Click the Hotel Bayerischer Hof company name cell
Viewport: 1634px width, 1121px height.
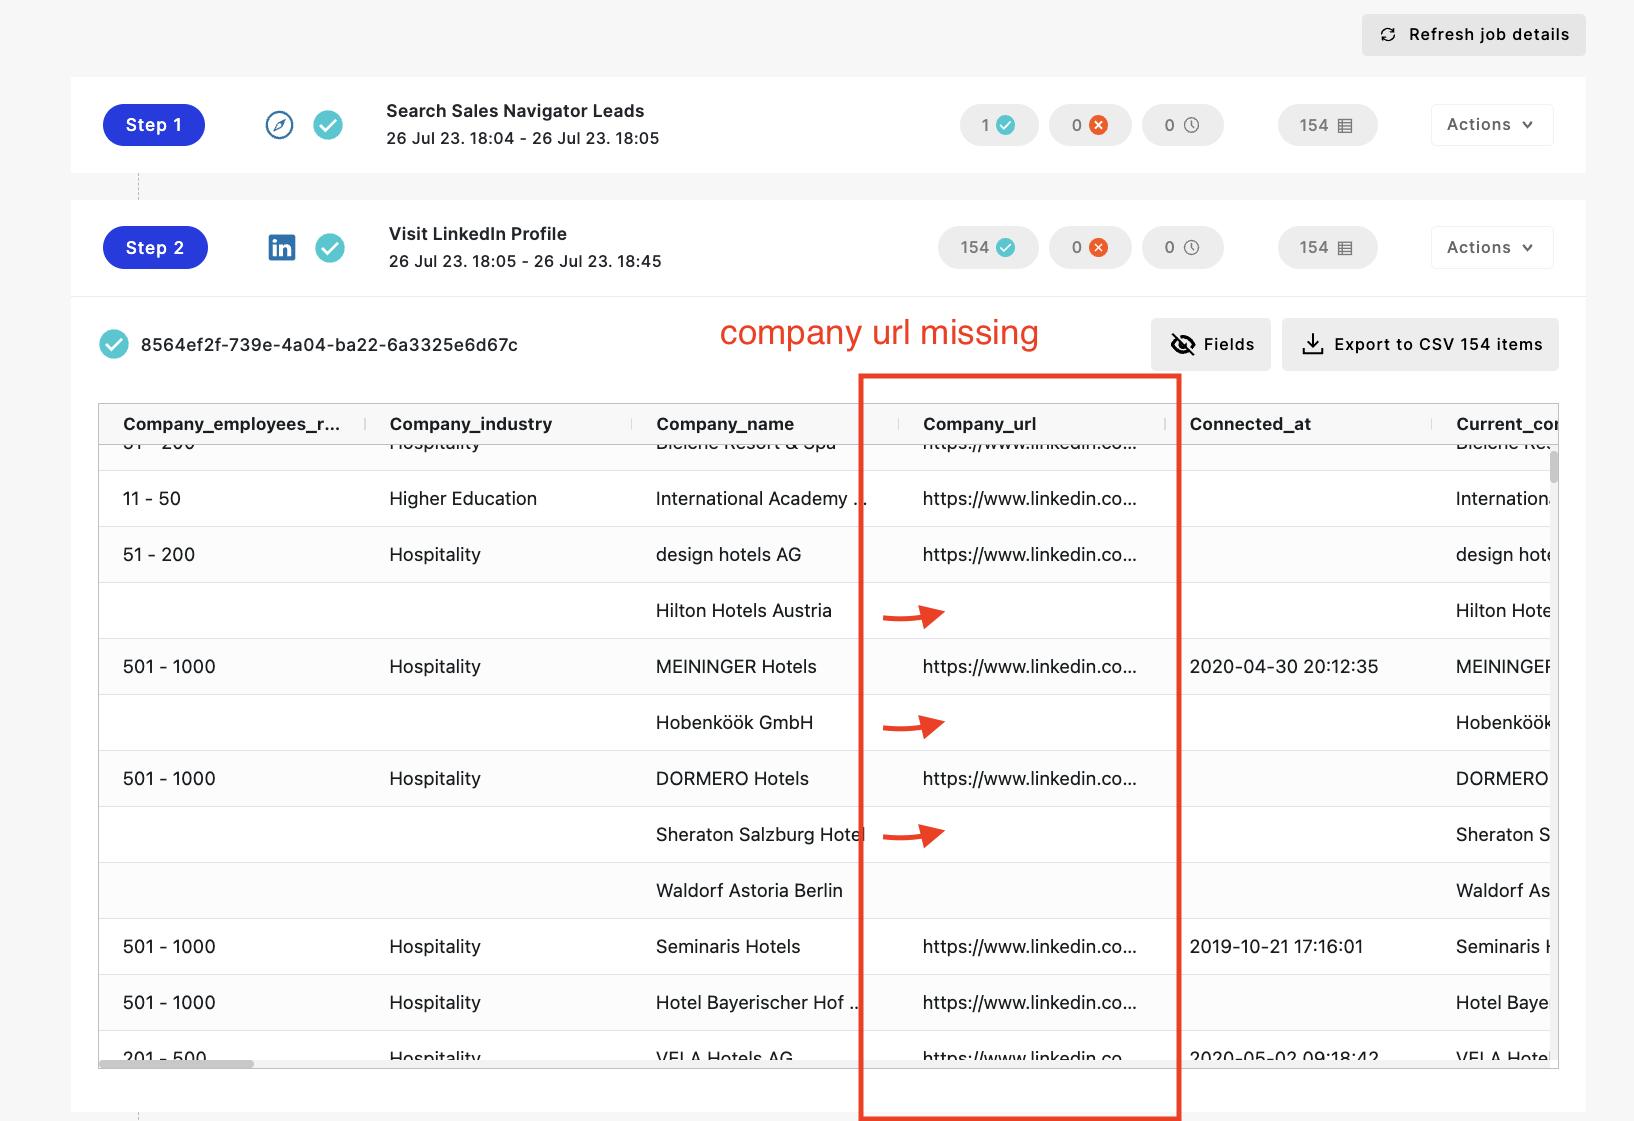point(757,1003)
